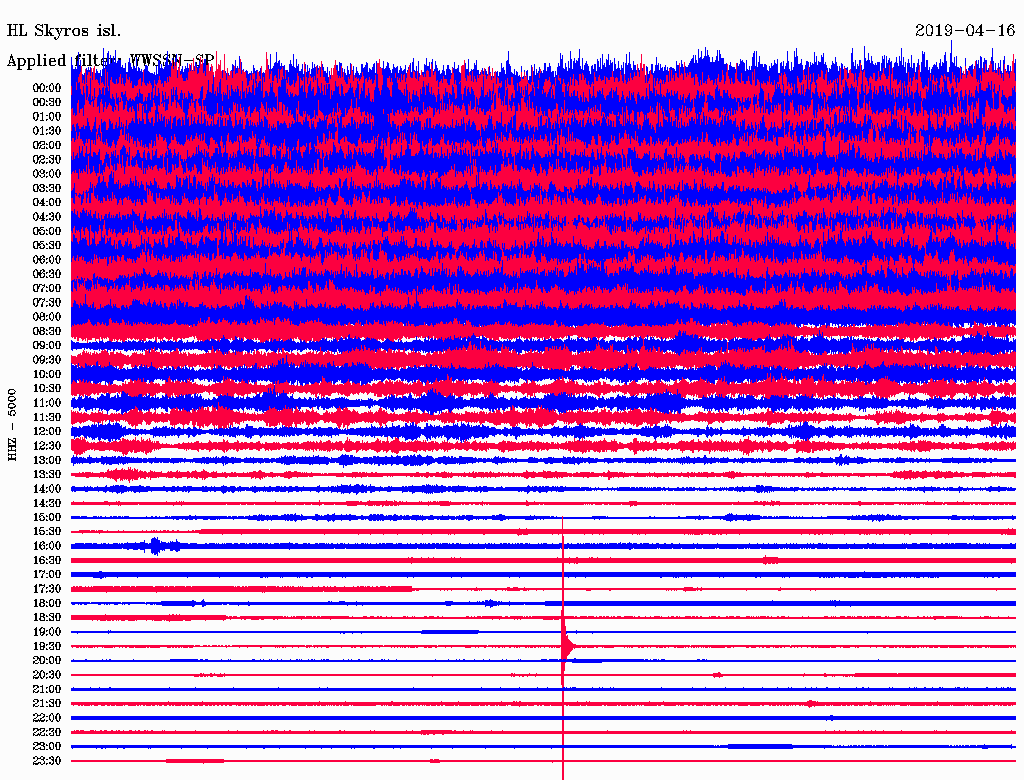1024x780 pixels.
Task: Select the 20:00 time label
Action: pyautogui.click(x=47, y=661)
